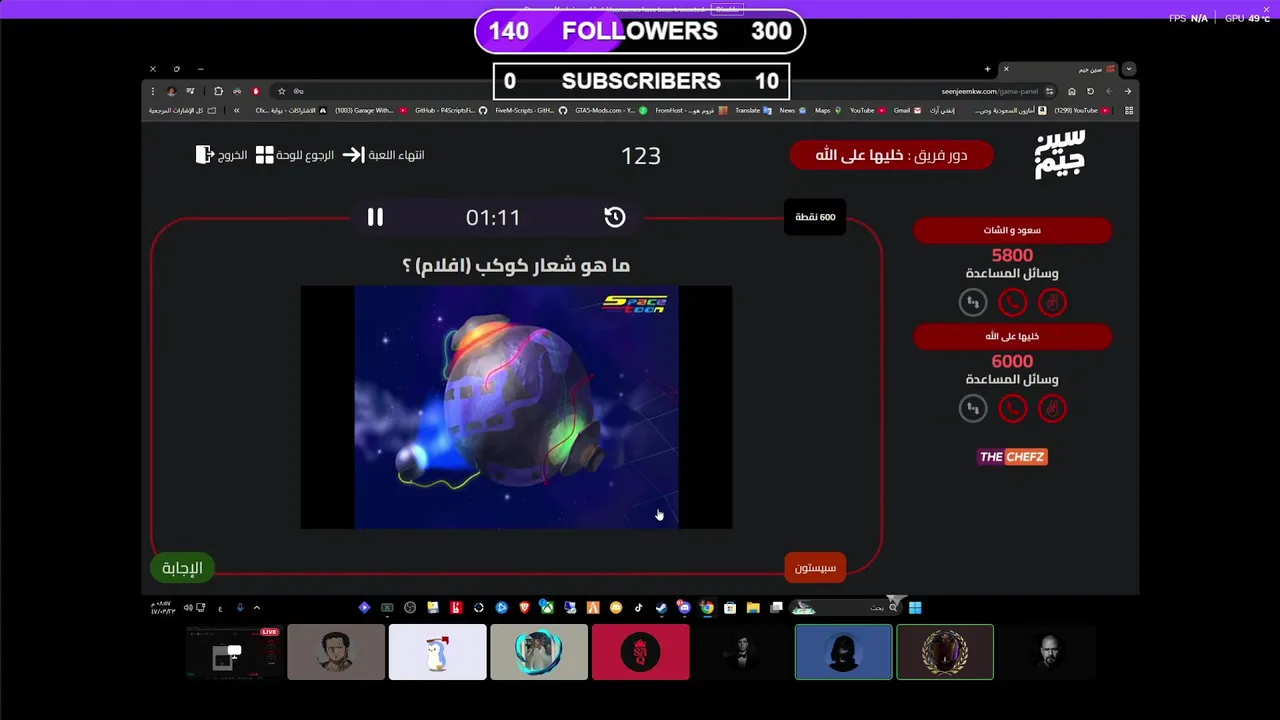1280x720 pixels.
Task: Click the planet question image
Action: click(x=516, y=407)
